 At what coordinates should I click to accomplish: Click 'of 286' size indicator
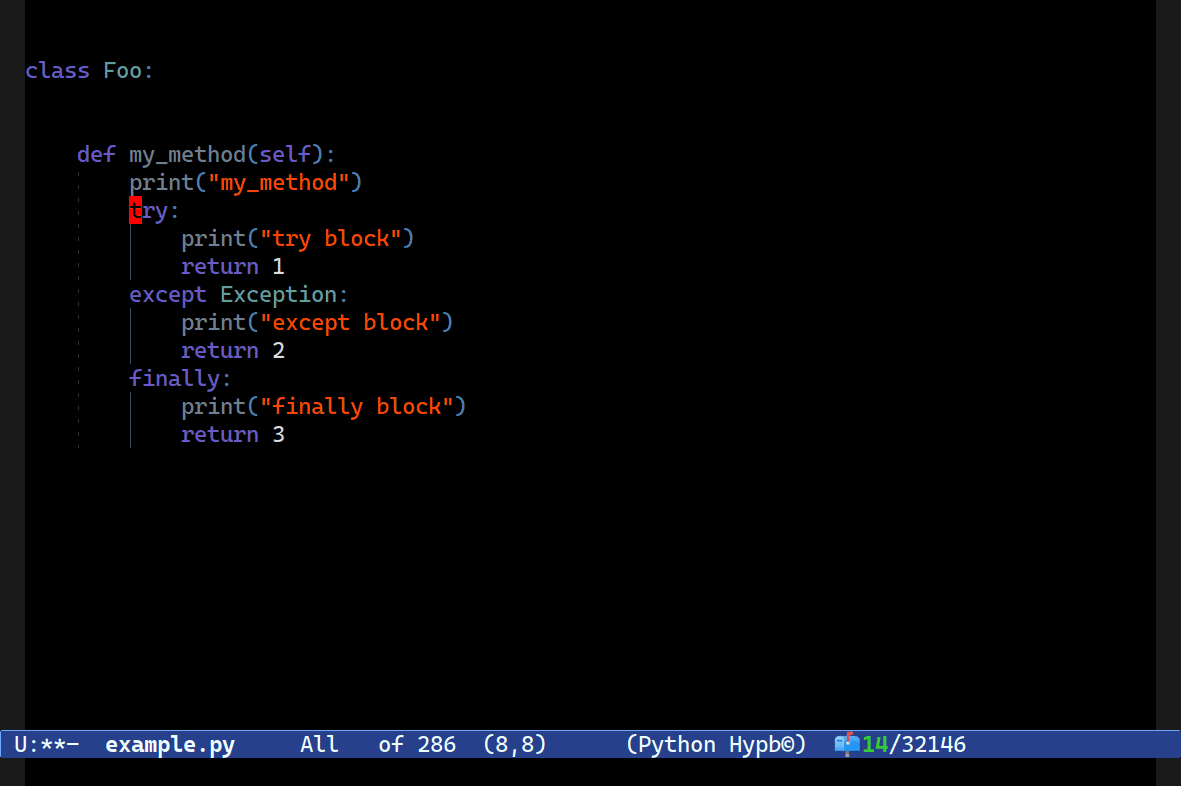417,745
